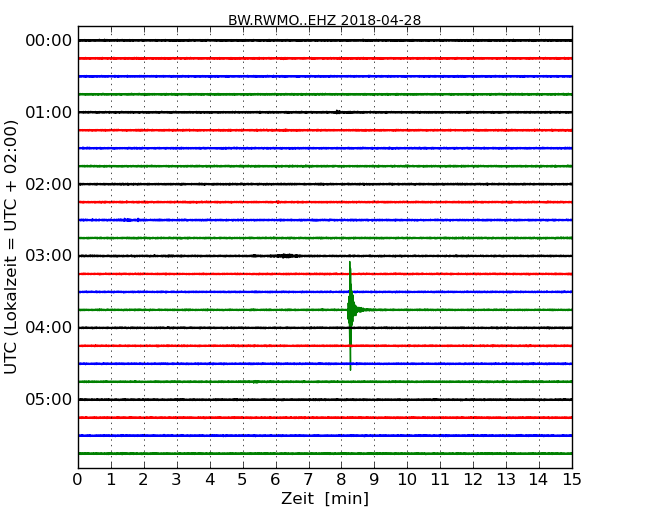Click the x-axis tick label 0

[x=78, y=480]
